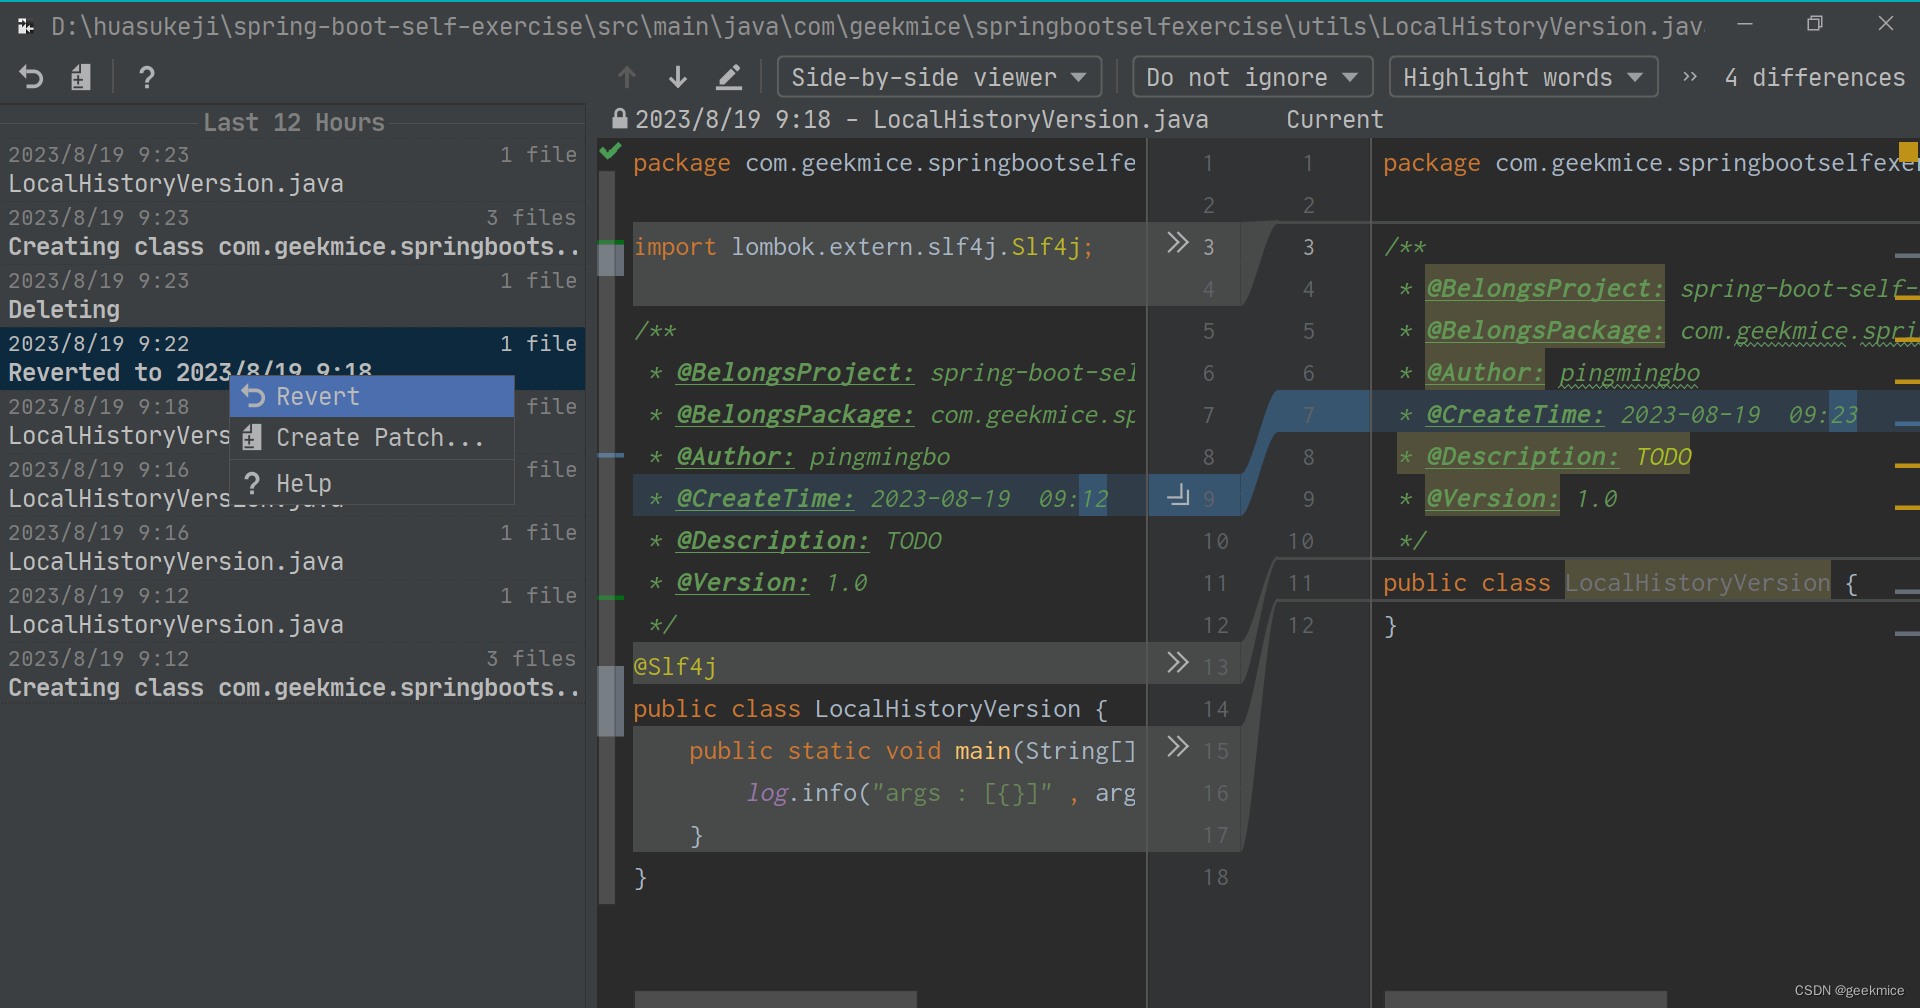1920x1008 pixels.
Task: Click the Current pane title
Action: [1334, 120]
